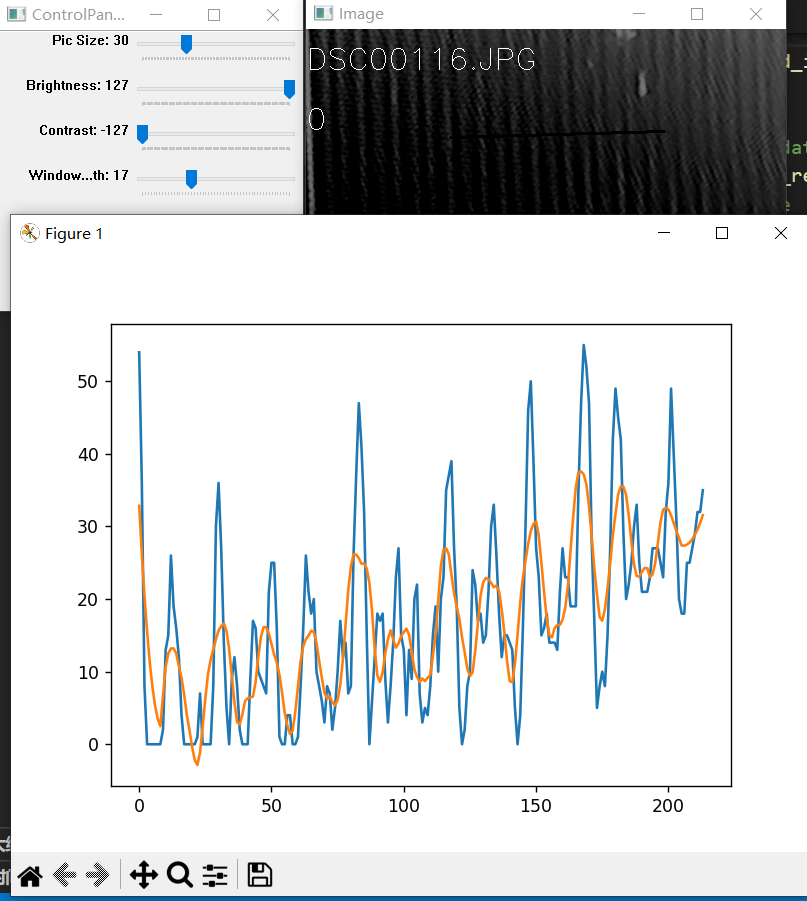The width and height of the screenshot is (807, 901).
Task: Click the Image window title text
Action: pos(361,14)
